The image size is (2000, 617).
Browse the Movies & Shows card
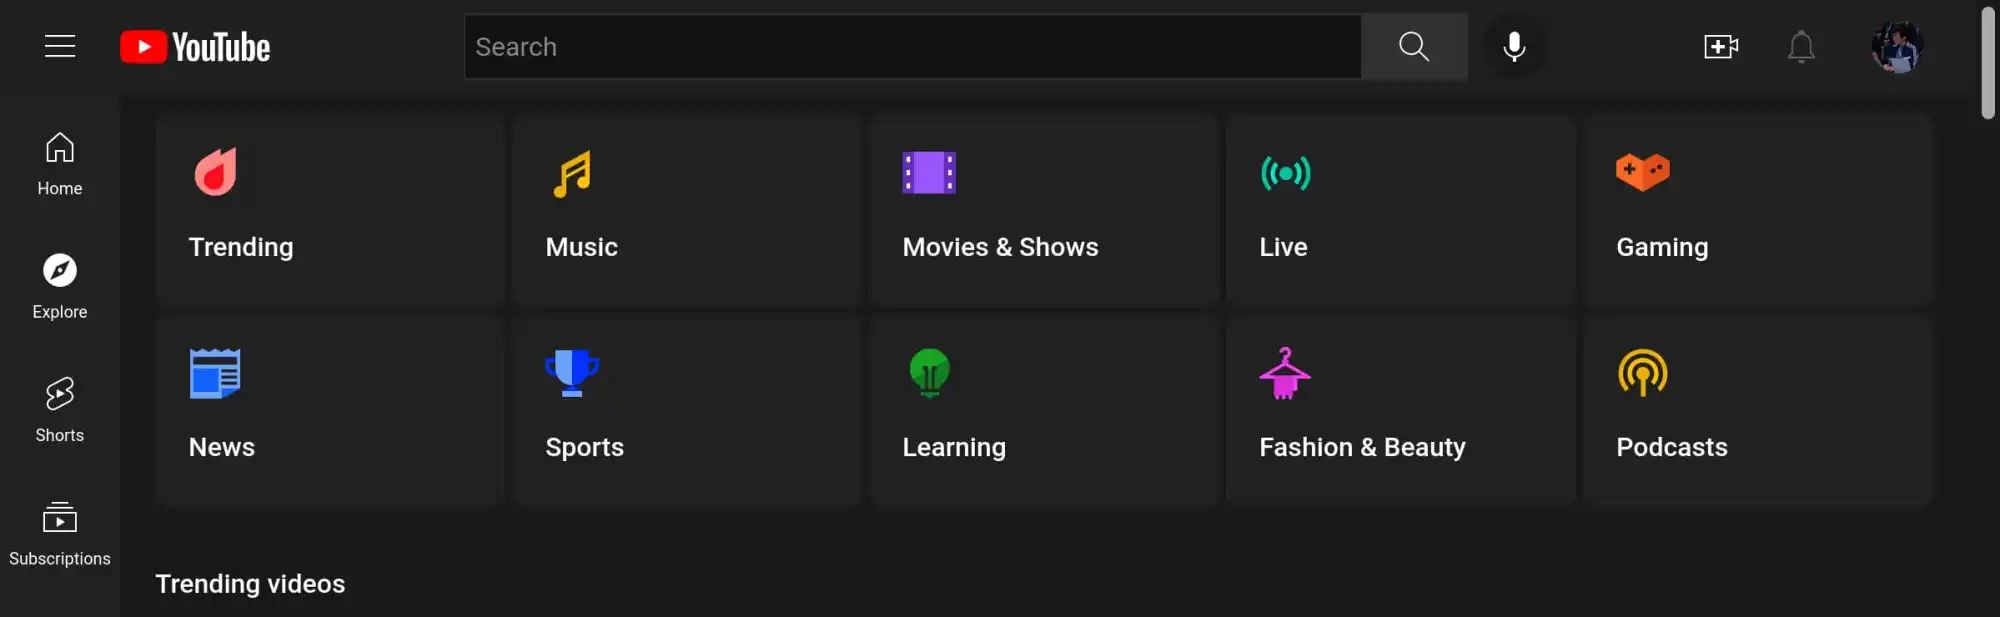1044,209
